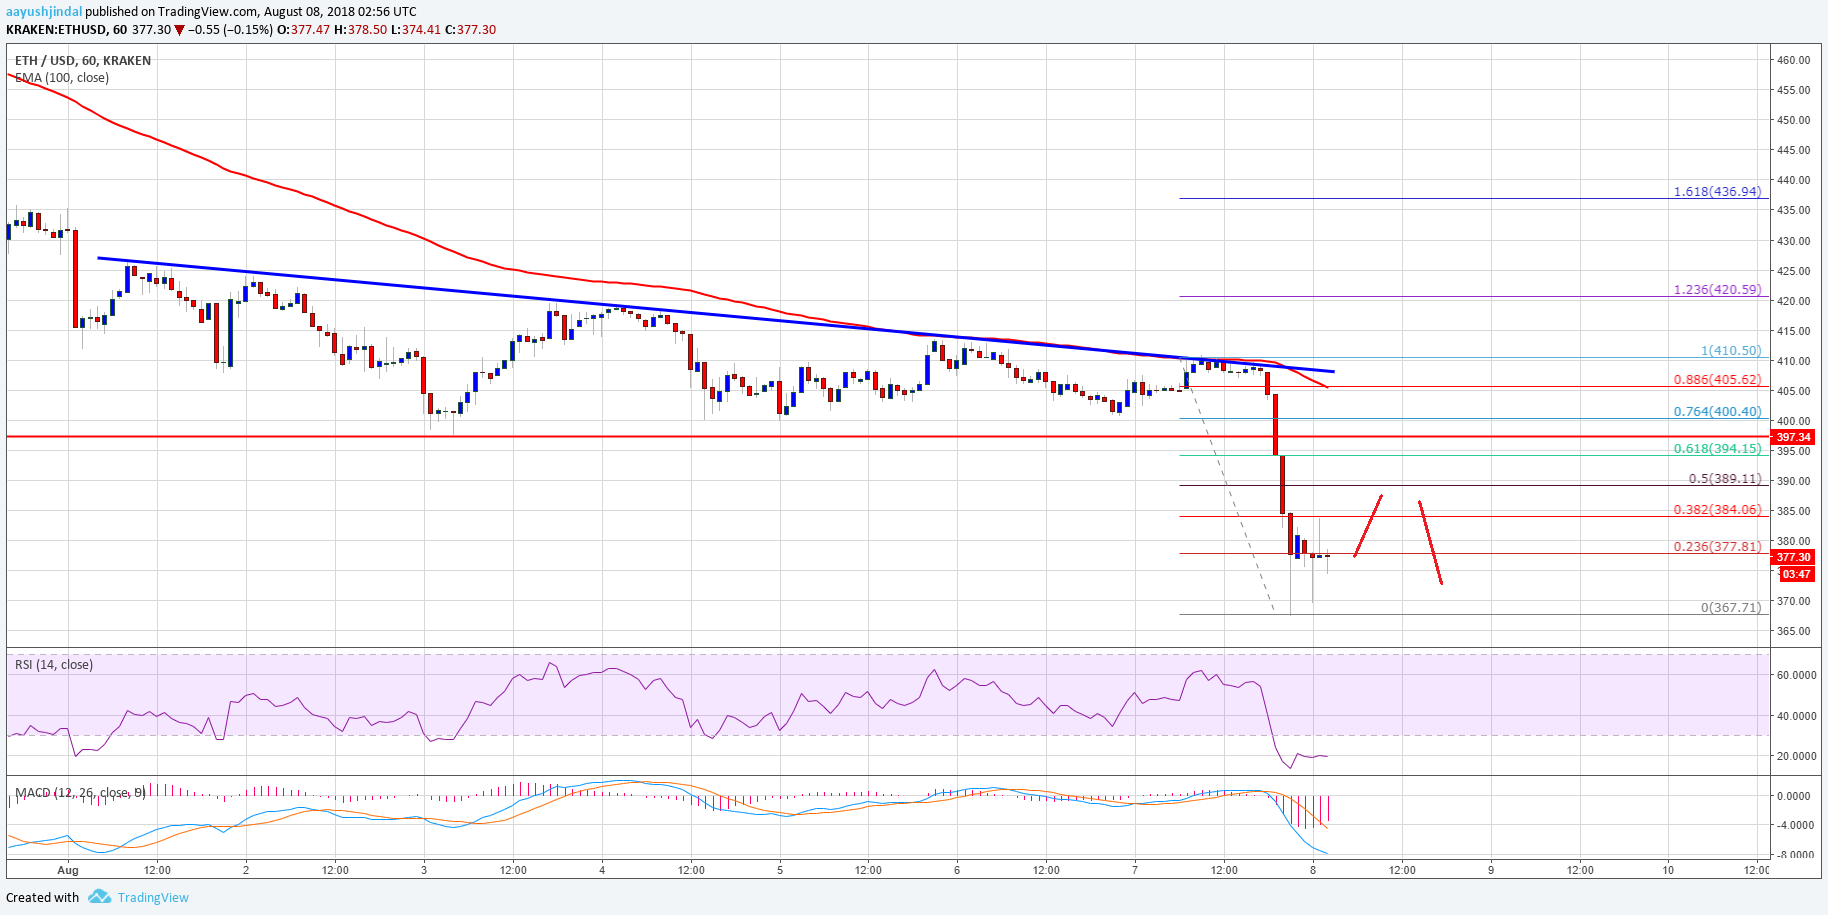The image size is (1828, 915).
Task: Click the date 9 label on time axis
Action: click(1491, 870)
